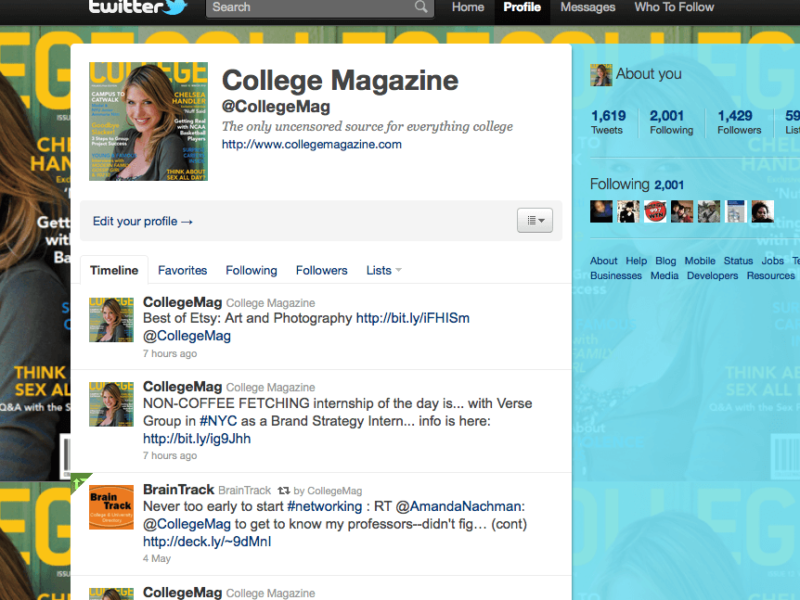Open the Help footer link
Screen dimensions: 800x600
coord(636,261)
